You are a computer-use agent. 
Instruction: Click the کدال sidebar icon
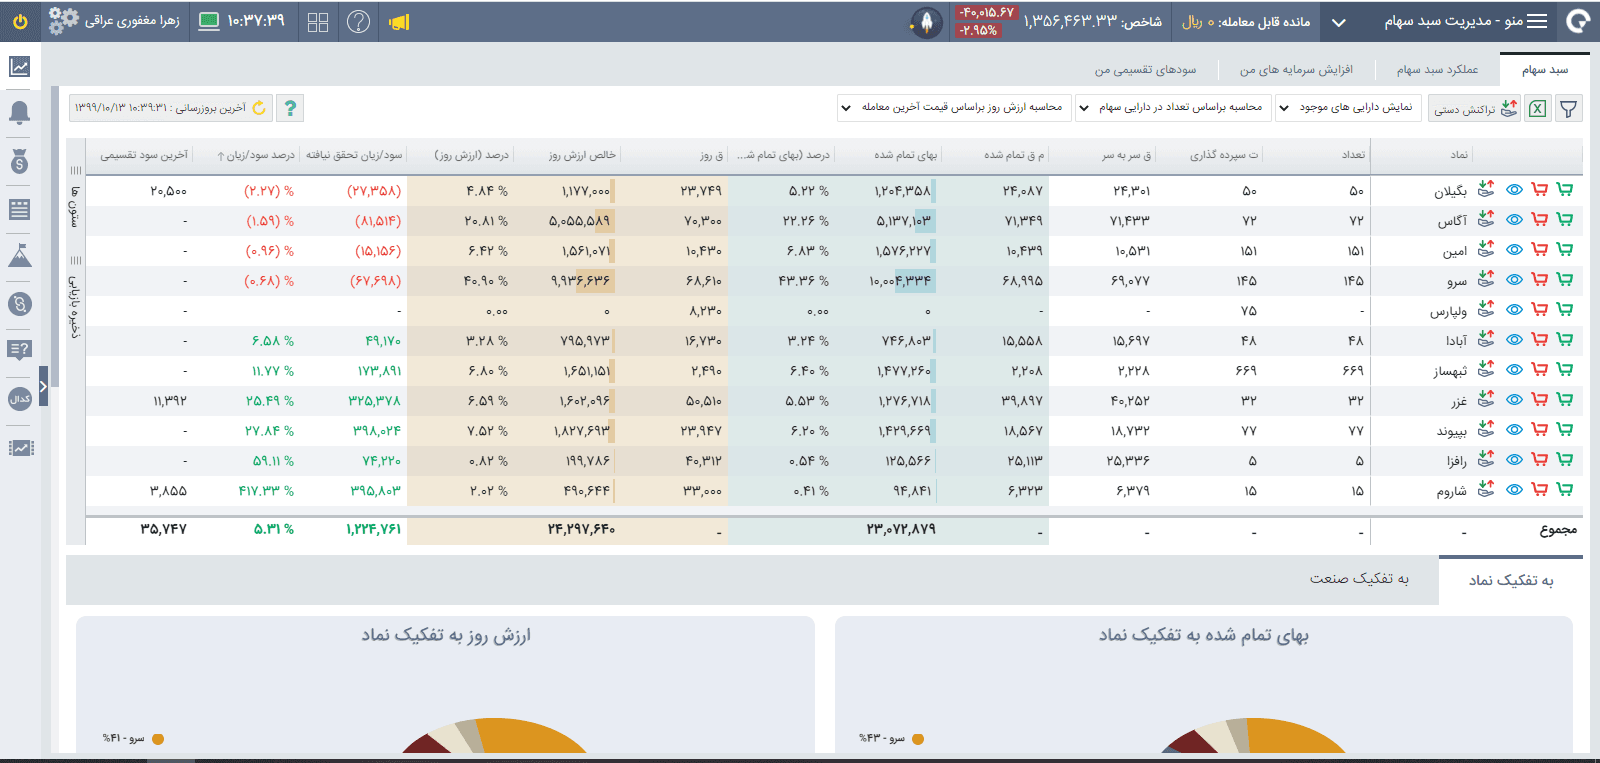coord(20,398)
